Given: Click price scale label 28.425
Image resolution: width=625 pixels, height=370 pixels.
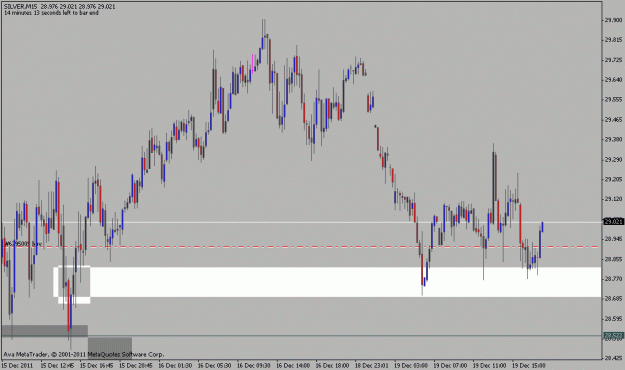Looking at the screenshot, I should click(x=613, y=358).
